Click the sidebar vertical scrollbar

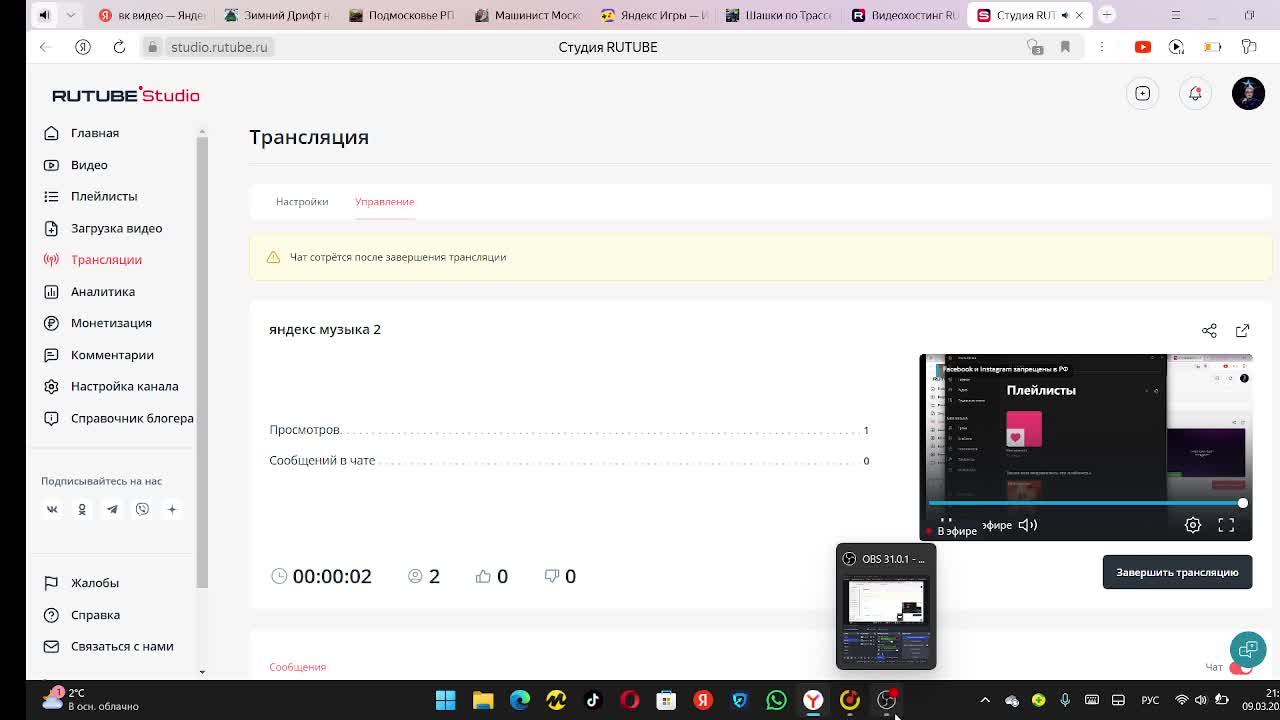tap(202, 360)
